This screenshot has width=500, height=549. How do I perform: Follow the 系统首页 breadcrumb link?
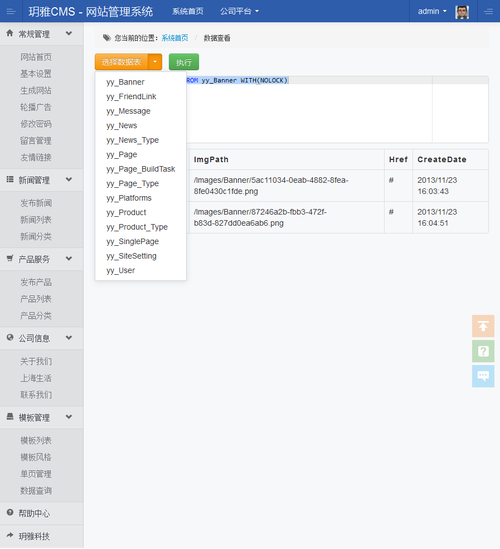pos(175,38)
